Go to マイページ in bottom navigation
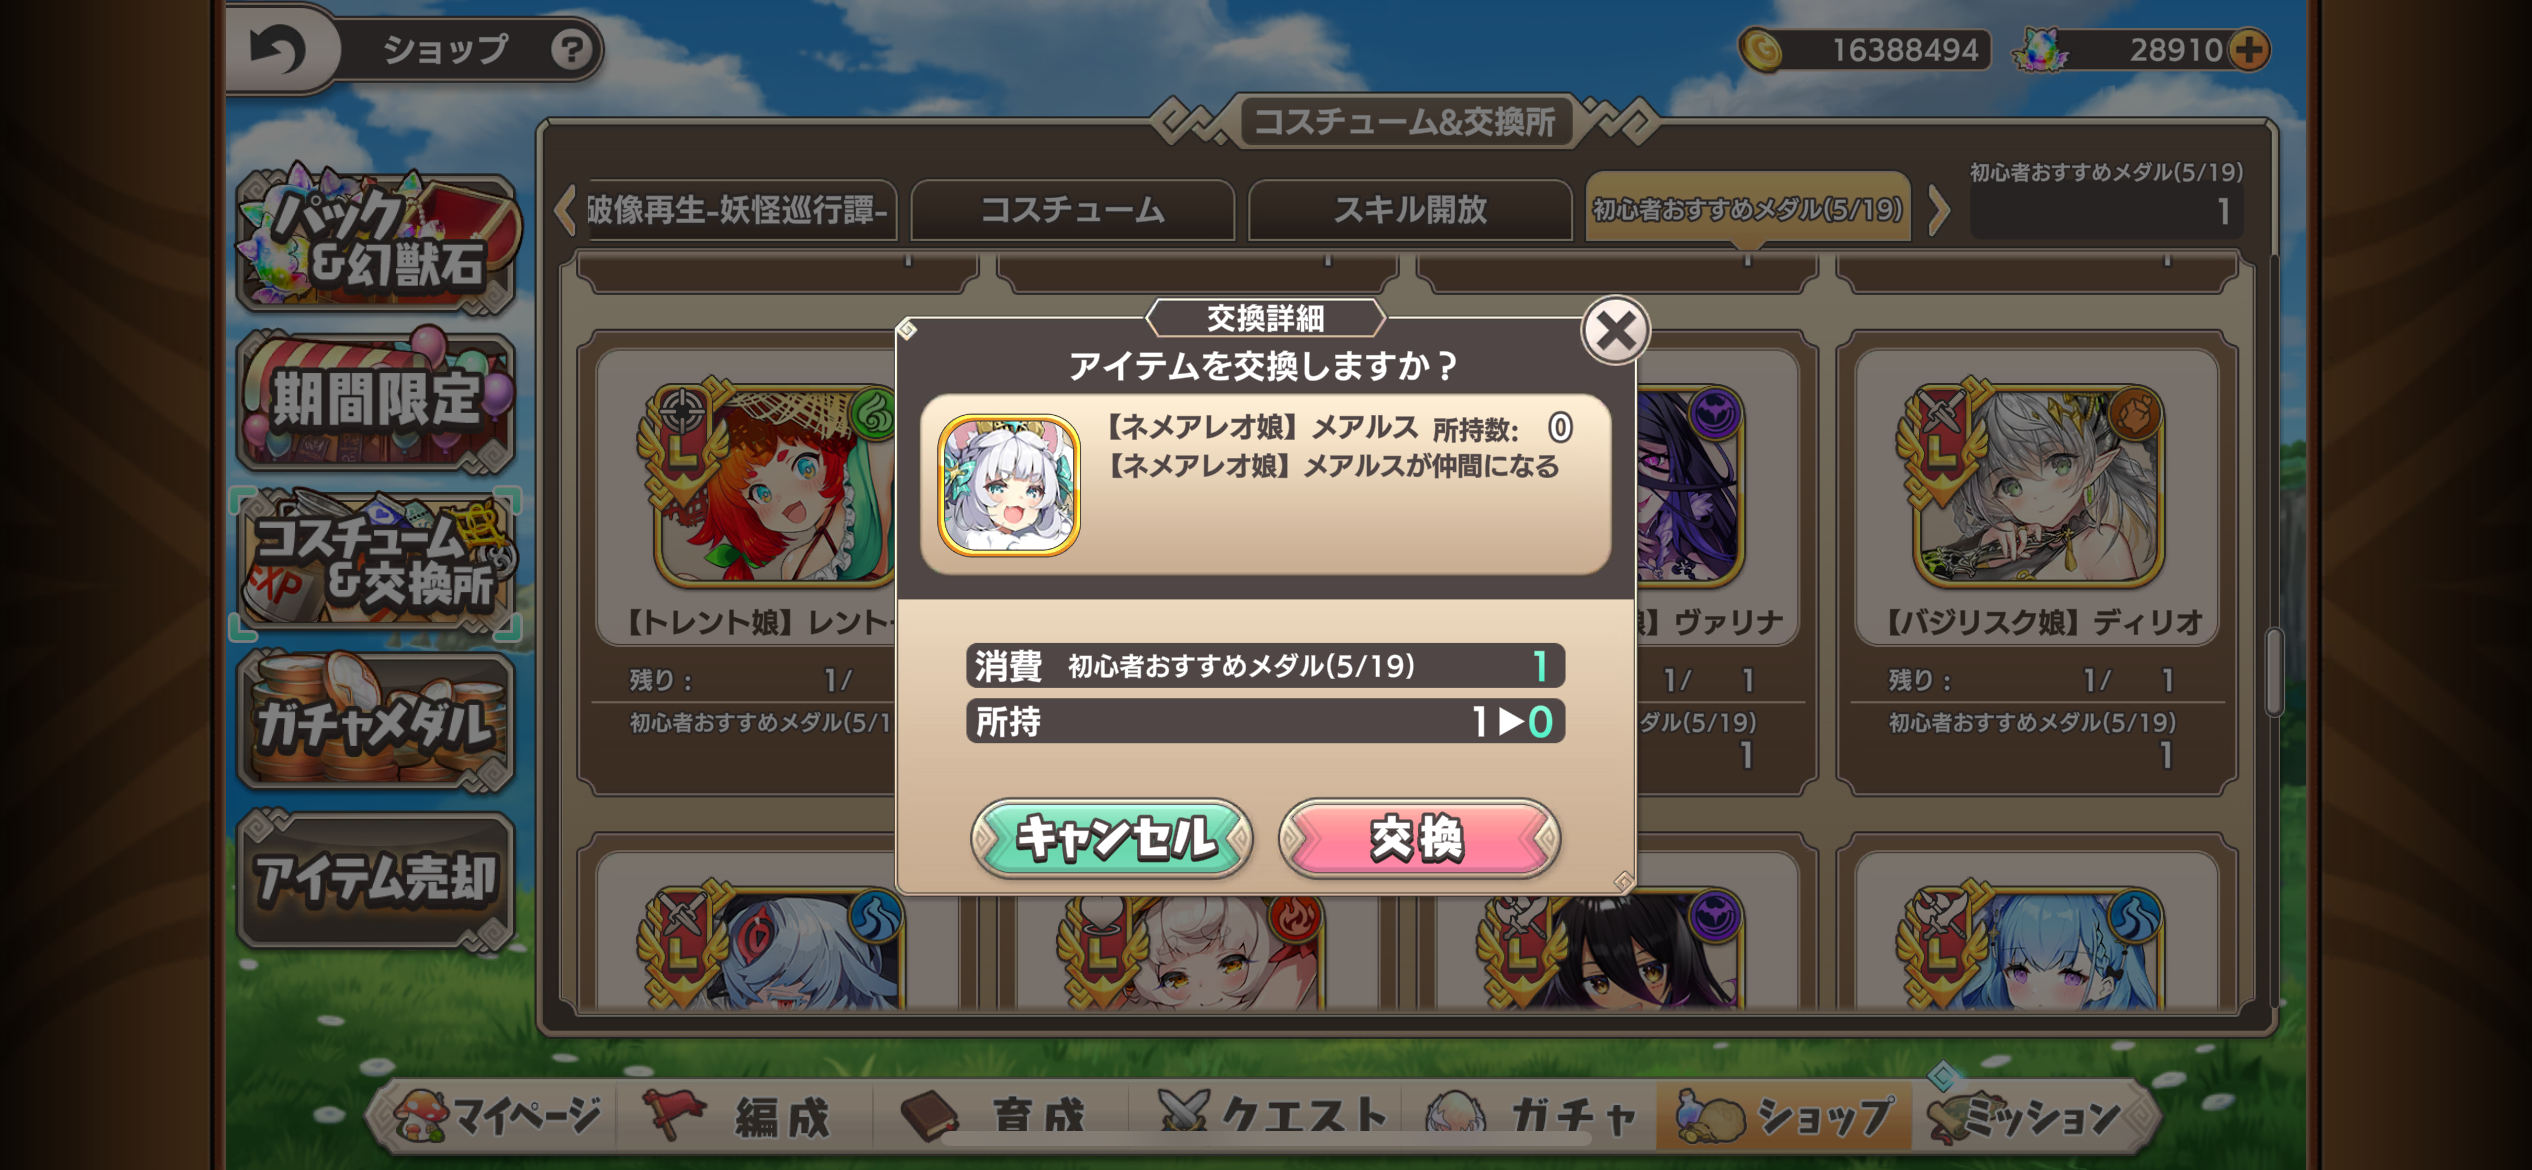Image resolution: width=2532 pixels, height=1170 pixels. coord(497,1115)
